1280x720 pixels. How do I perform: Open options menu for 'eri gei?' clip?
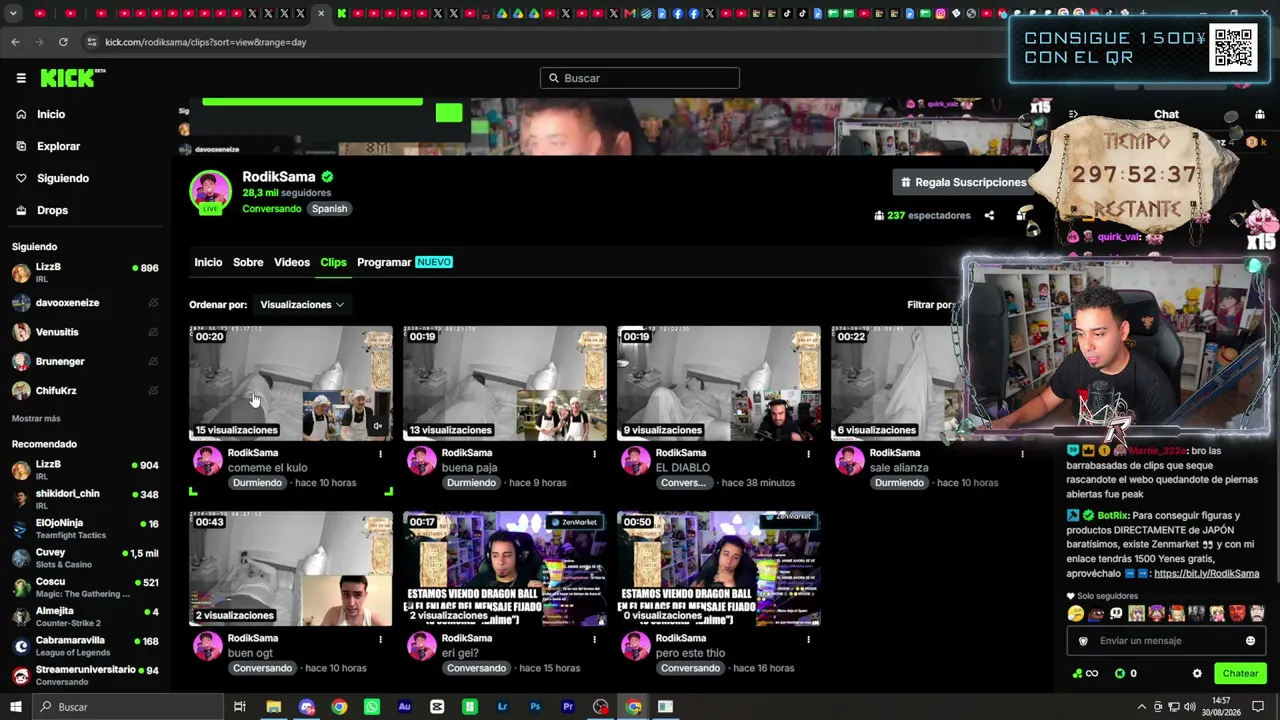click(x=594, y=639)
